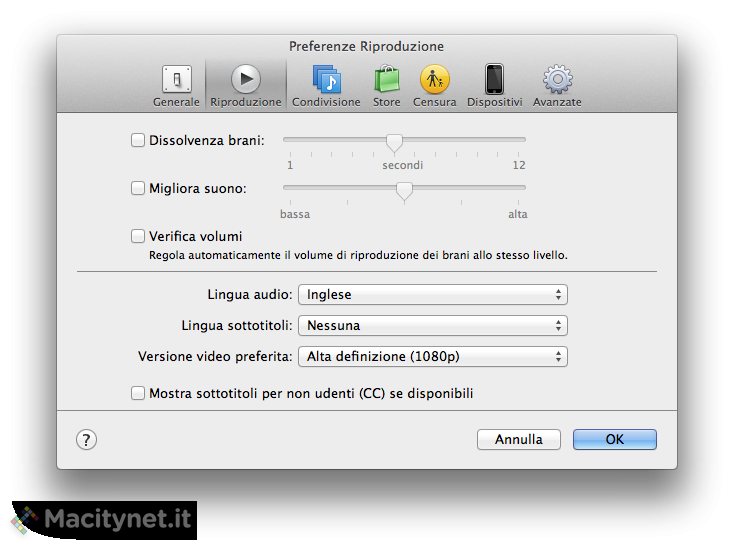Open the Lingua audio dropdown set to Inglese
Screen dimensions: 734x548
point(433,294)
